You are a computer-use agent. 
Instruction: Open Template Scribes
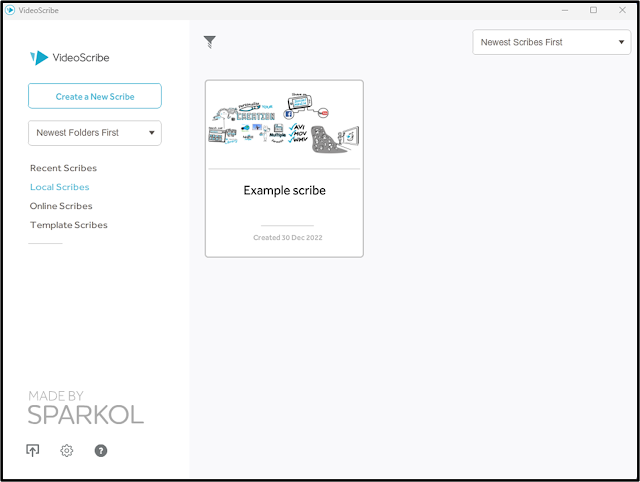[x=69, y=225]
